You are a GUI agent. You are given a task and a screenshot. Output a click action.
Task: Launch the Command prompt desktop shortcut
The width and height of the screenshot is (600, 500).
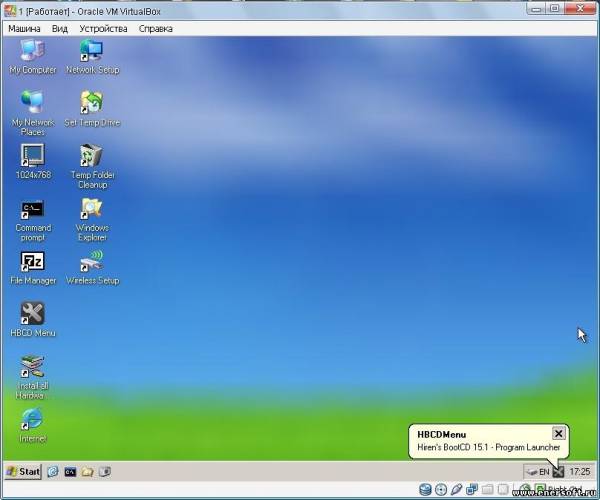(x=33, y=220)
